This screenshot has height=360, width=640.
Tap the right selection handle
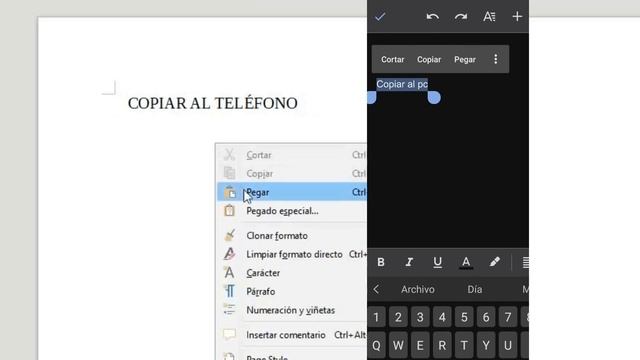(434, 98)
